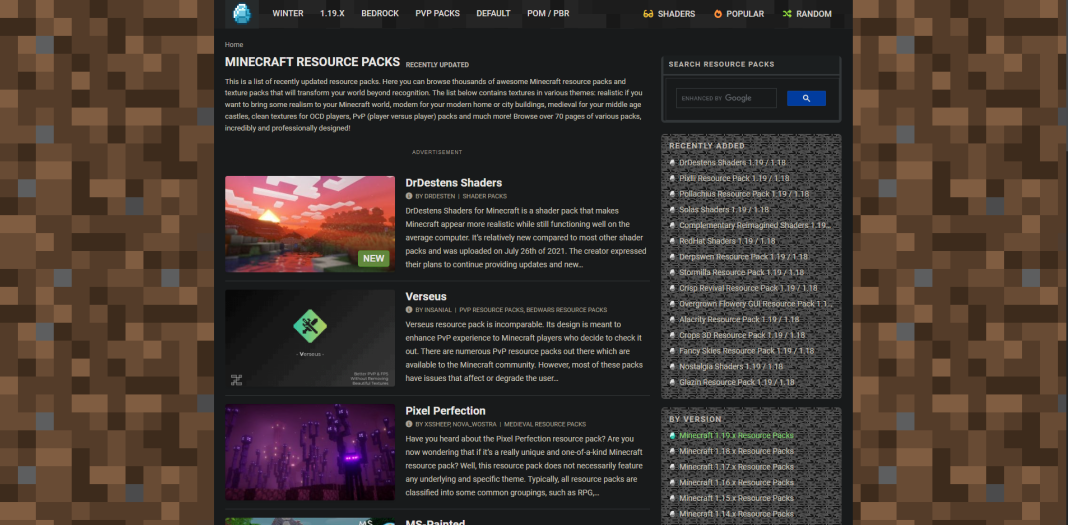
Task: Click the bullet icon beside Solas Shaders
Action: tap(673, 210)
